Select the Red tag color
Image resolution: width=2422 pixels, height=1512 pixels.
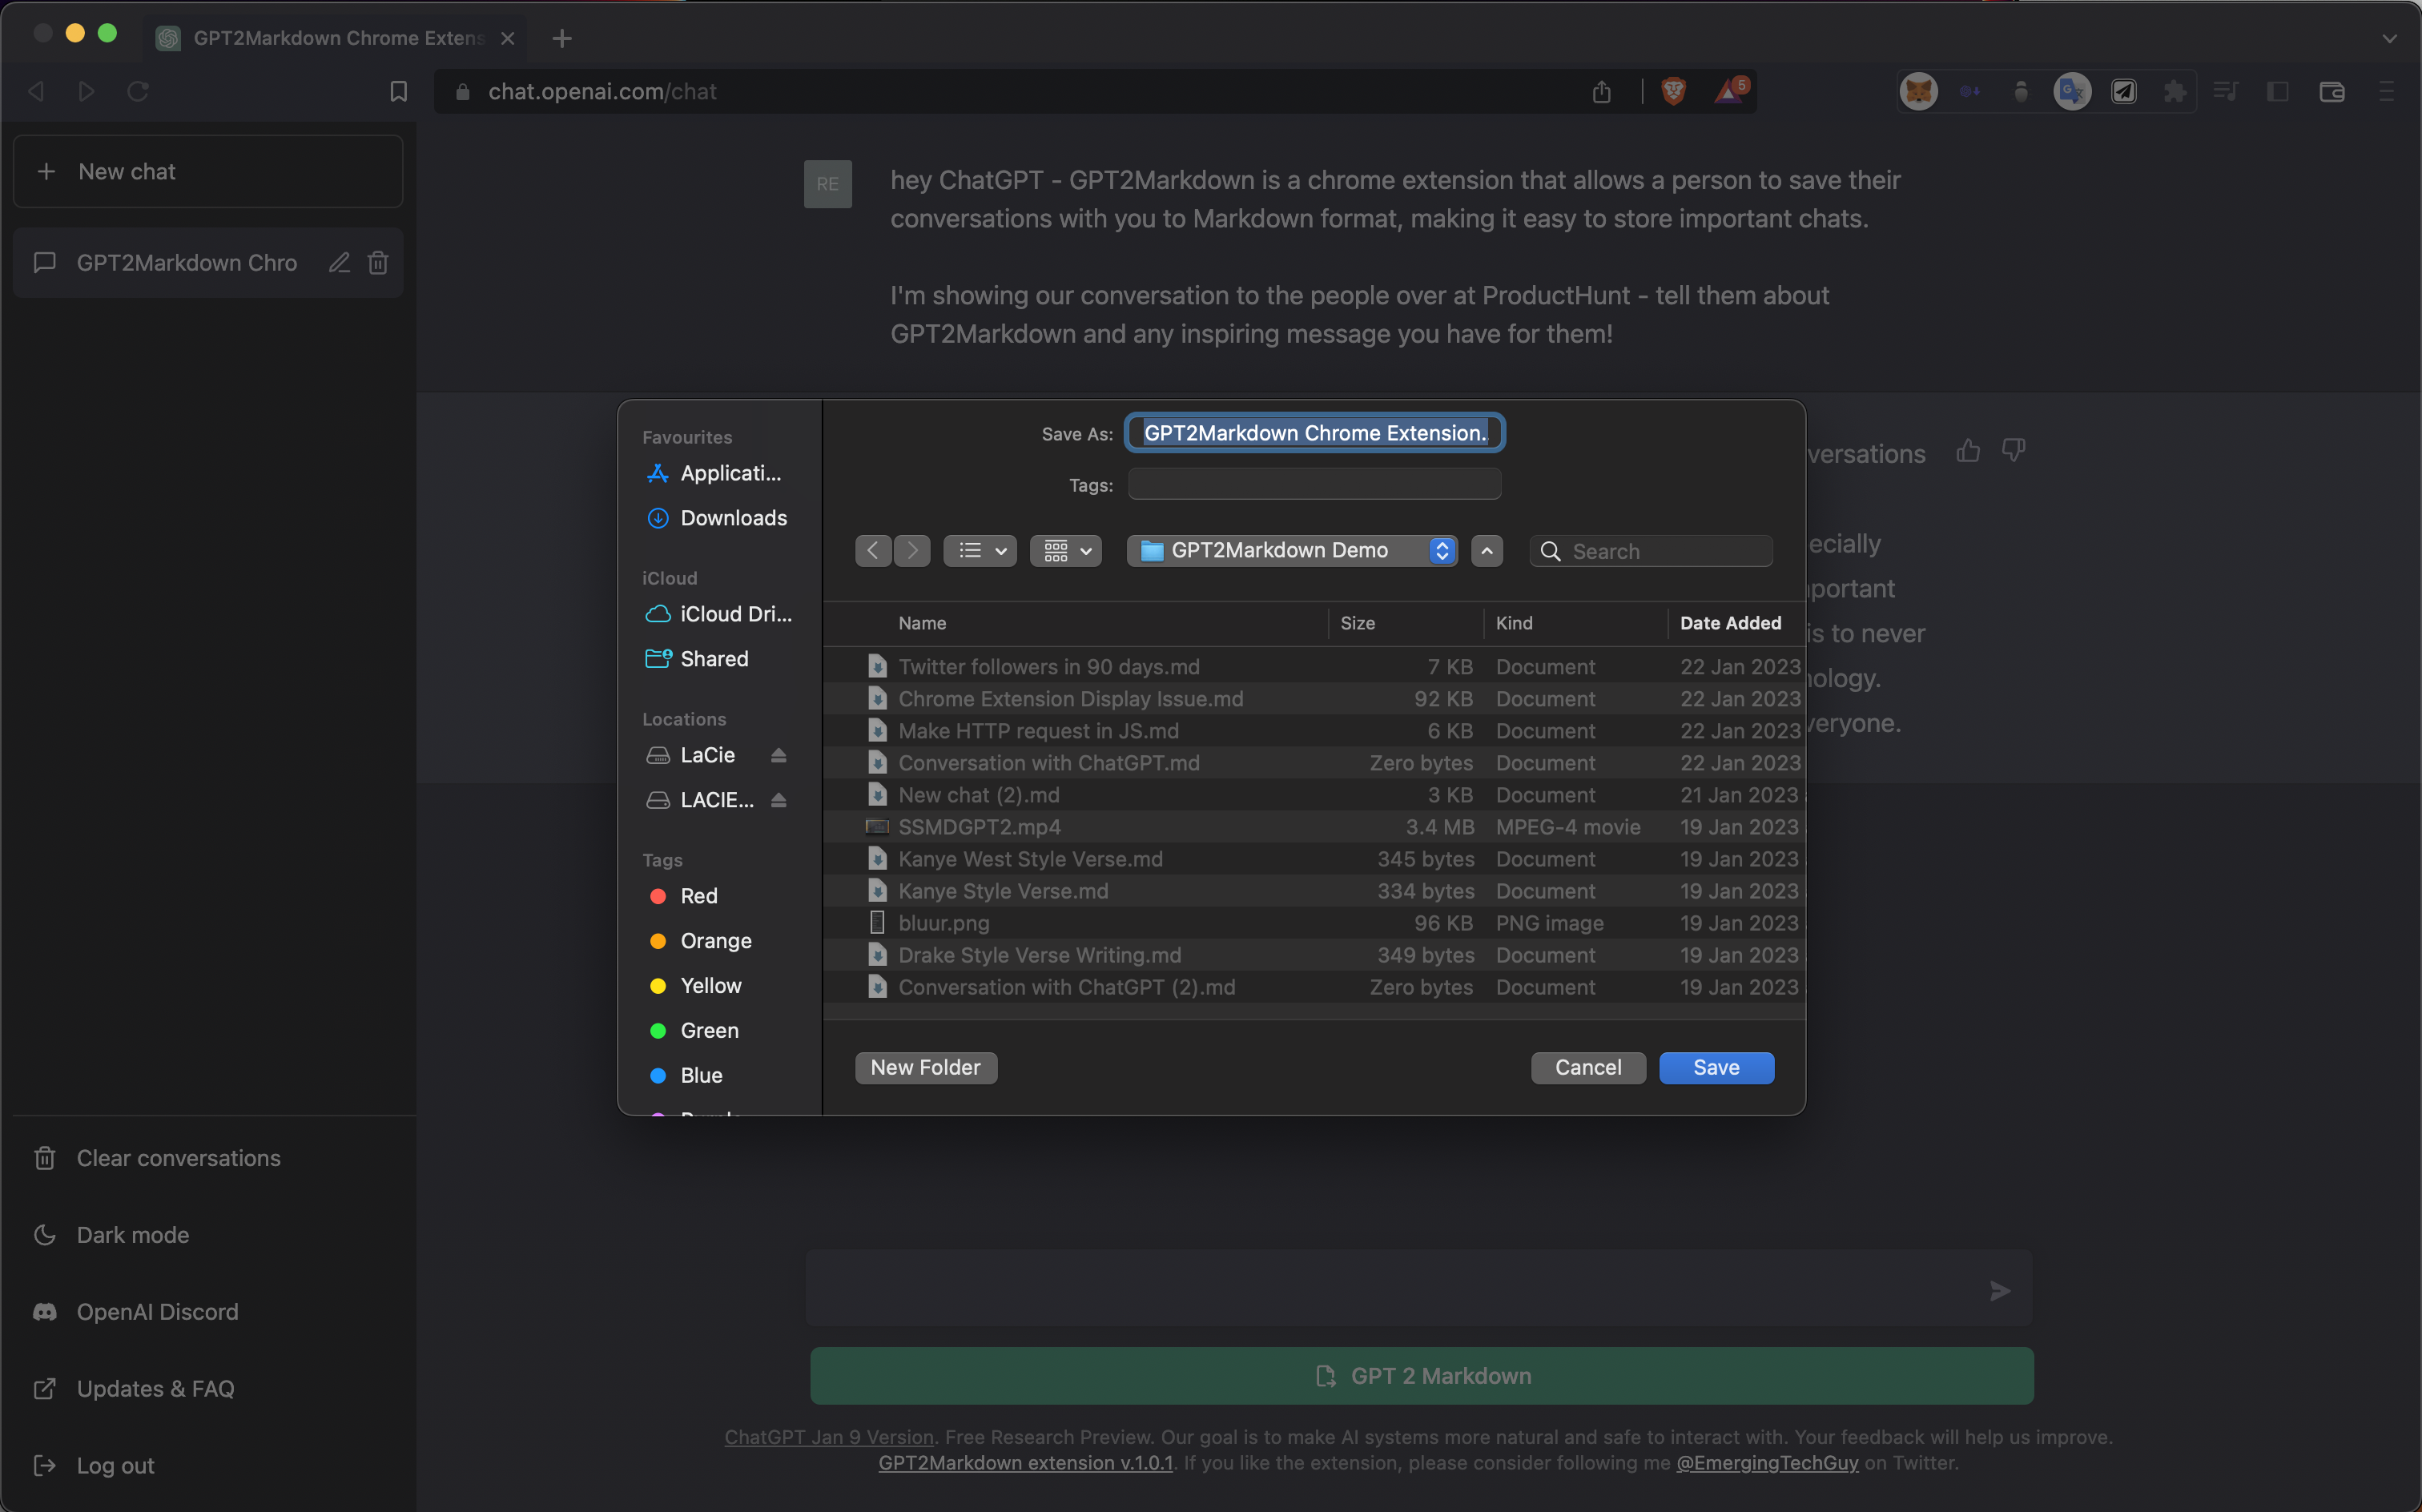(x=698, y=896)
